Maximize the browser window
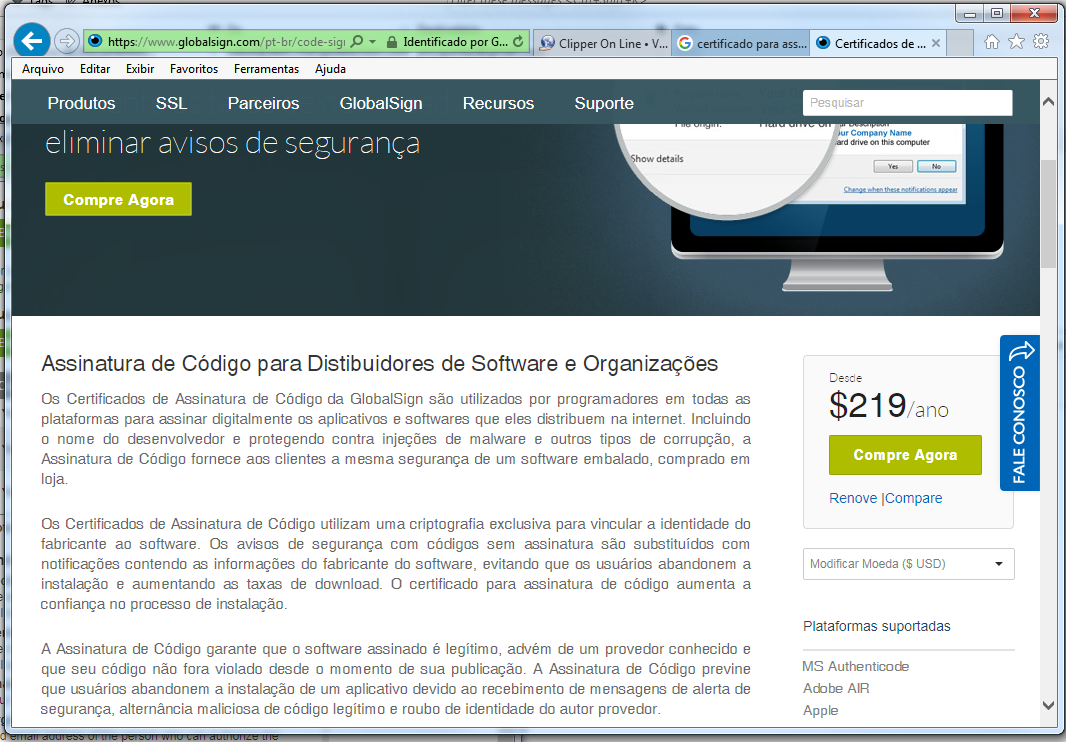Screen dimensions: 1066x742 click(997, 13)
